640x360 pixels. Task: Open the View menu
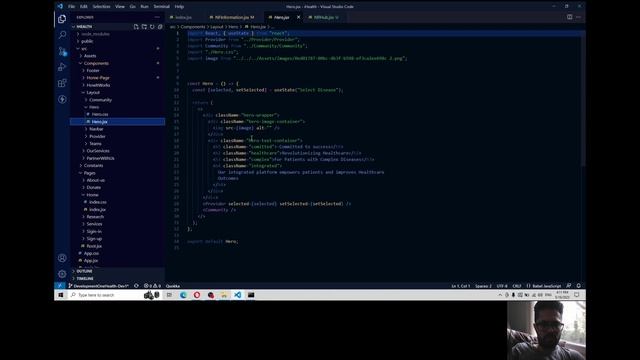pyautogui.click(x=120, y=7)
